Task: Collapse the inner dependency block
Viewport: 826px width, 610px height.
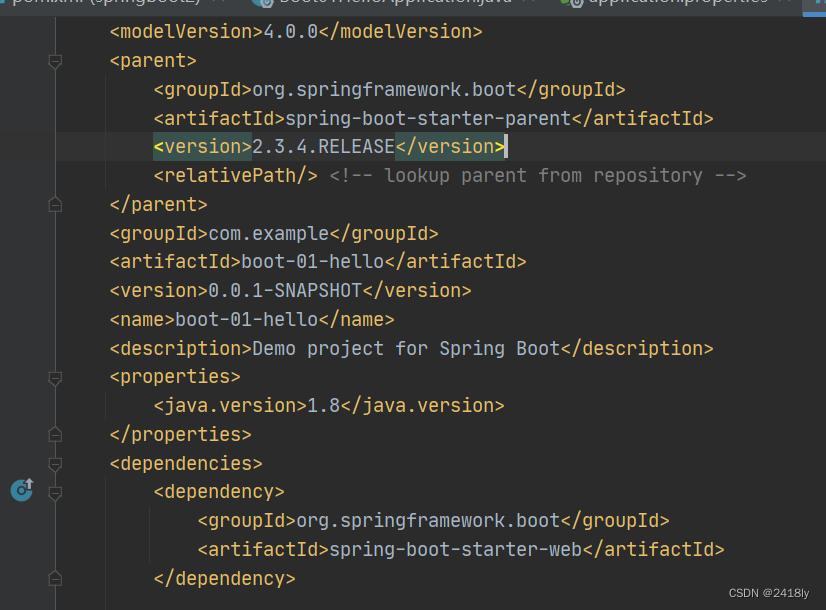Action: [55, 492]
